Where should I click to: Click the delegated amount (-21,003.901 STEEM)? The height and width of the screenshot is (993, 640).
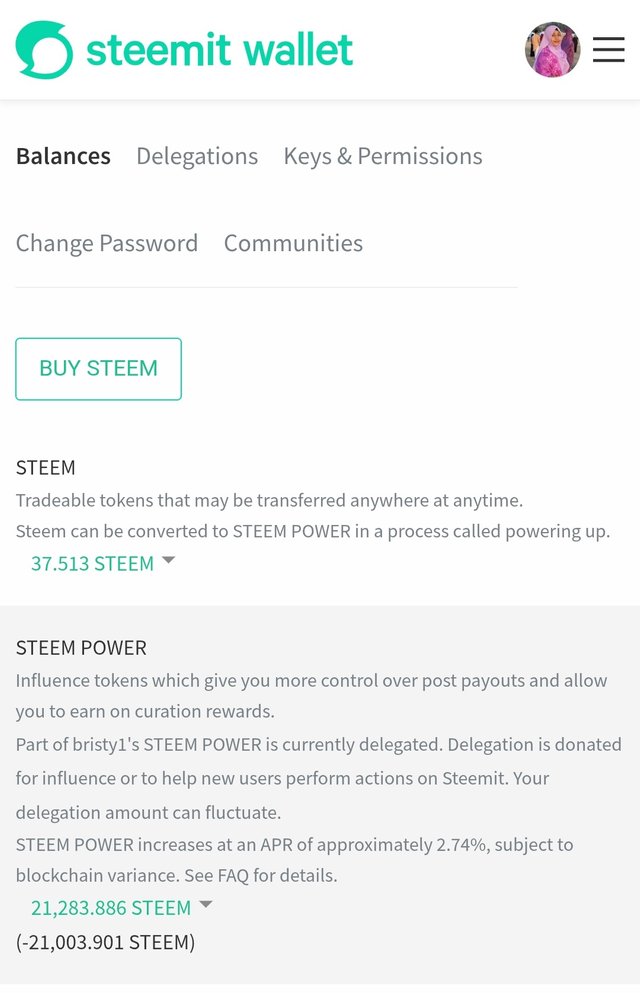(x=105, y=942)
